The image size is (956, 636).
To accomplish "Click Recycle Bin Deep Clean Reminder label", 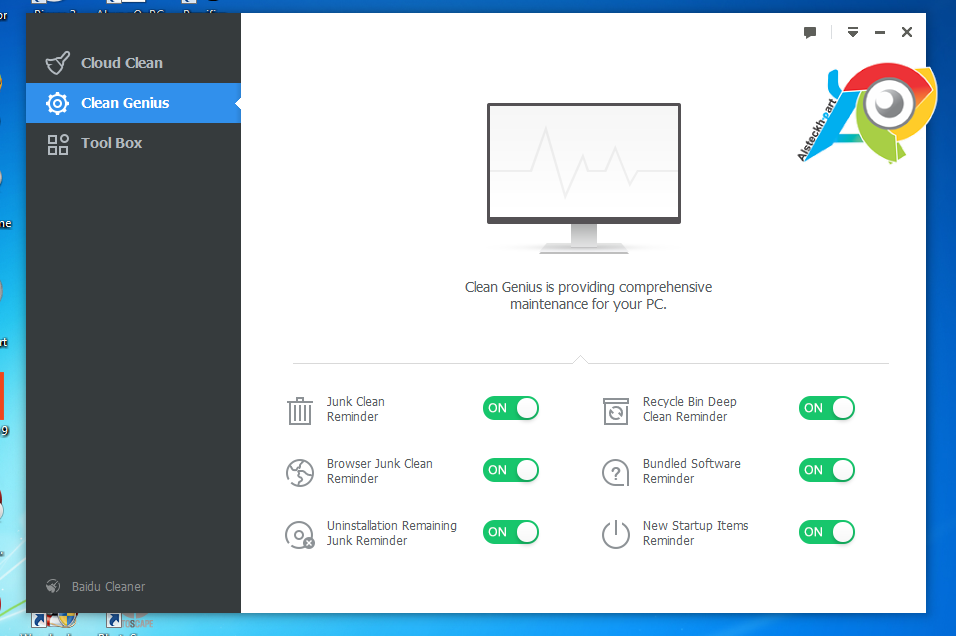I will [x=690, y=409].
